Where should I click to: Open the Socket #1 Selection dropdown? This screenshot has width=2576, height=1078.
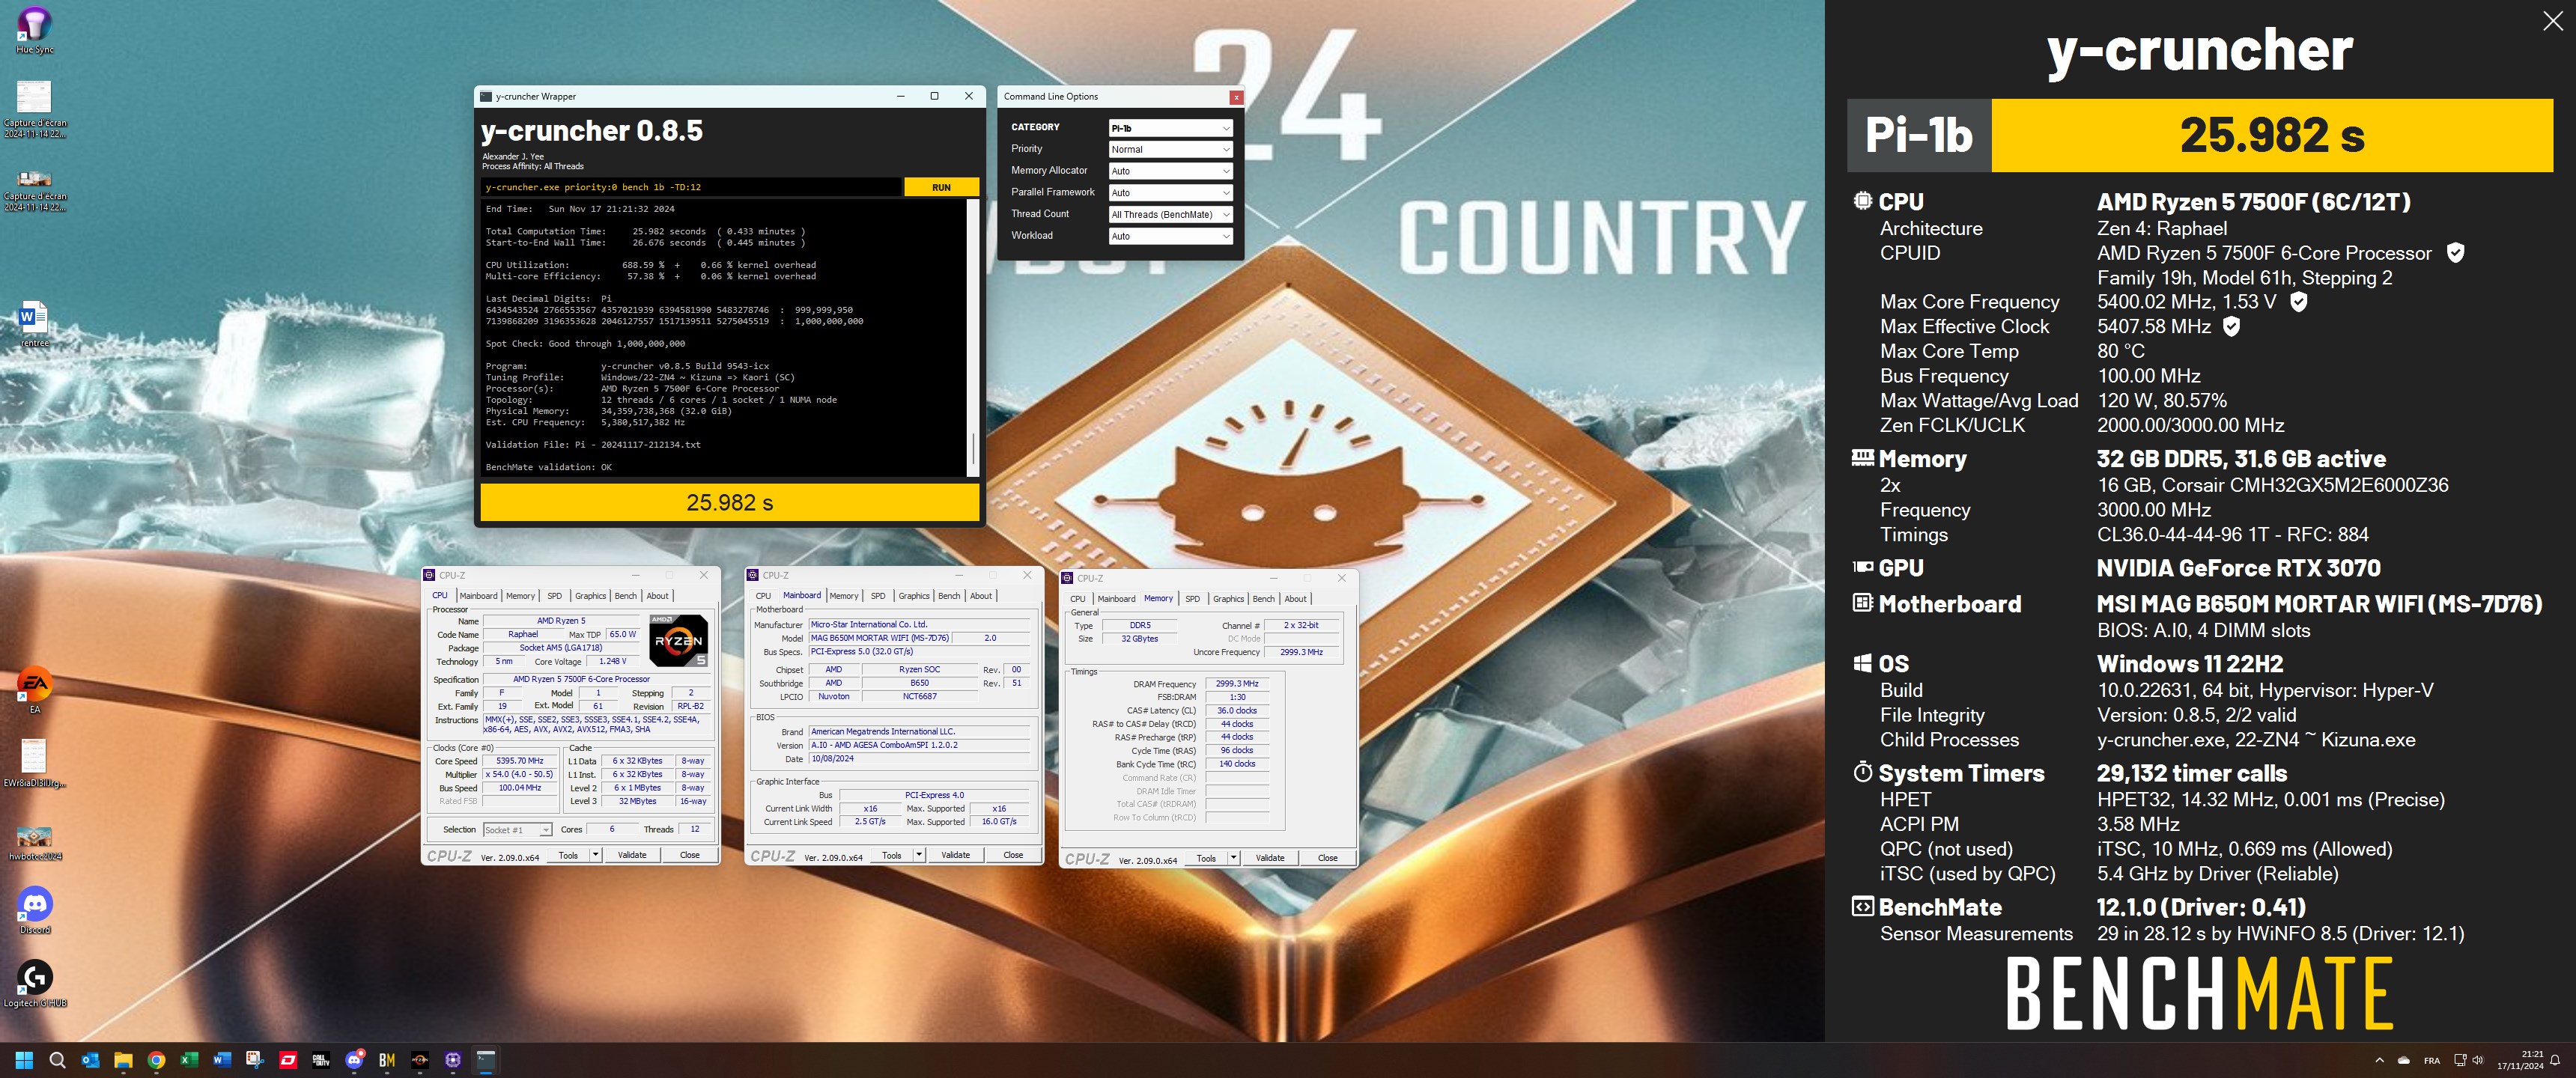[517, 830]
